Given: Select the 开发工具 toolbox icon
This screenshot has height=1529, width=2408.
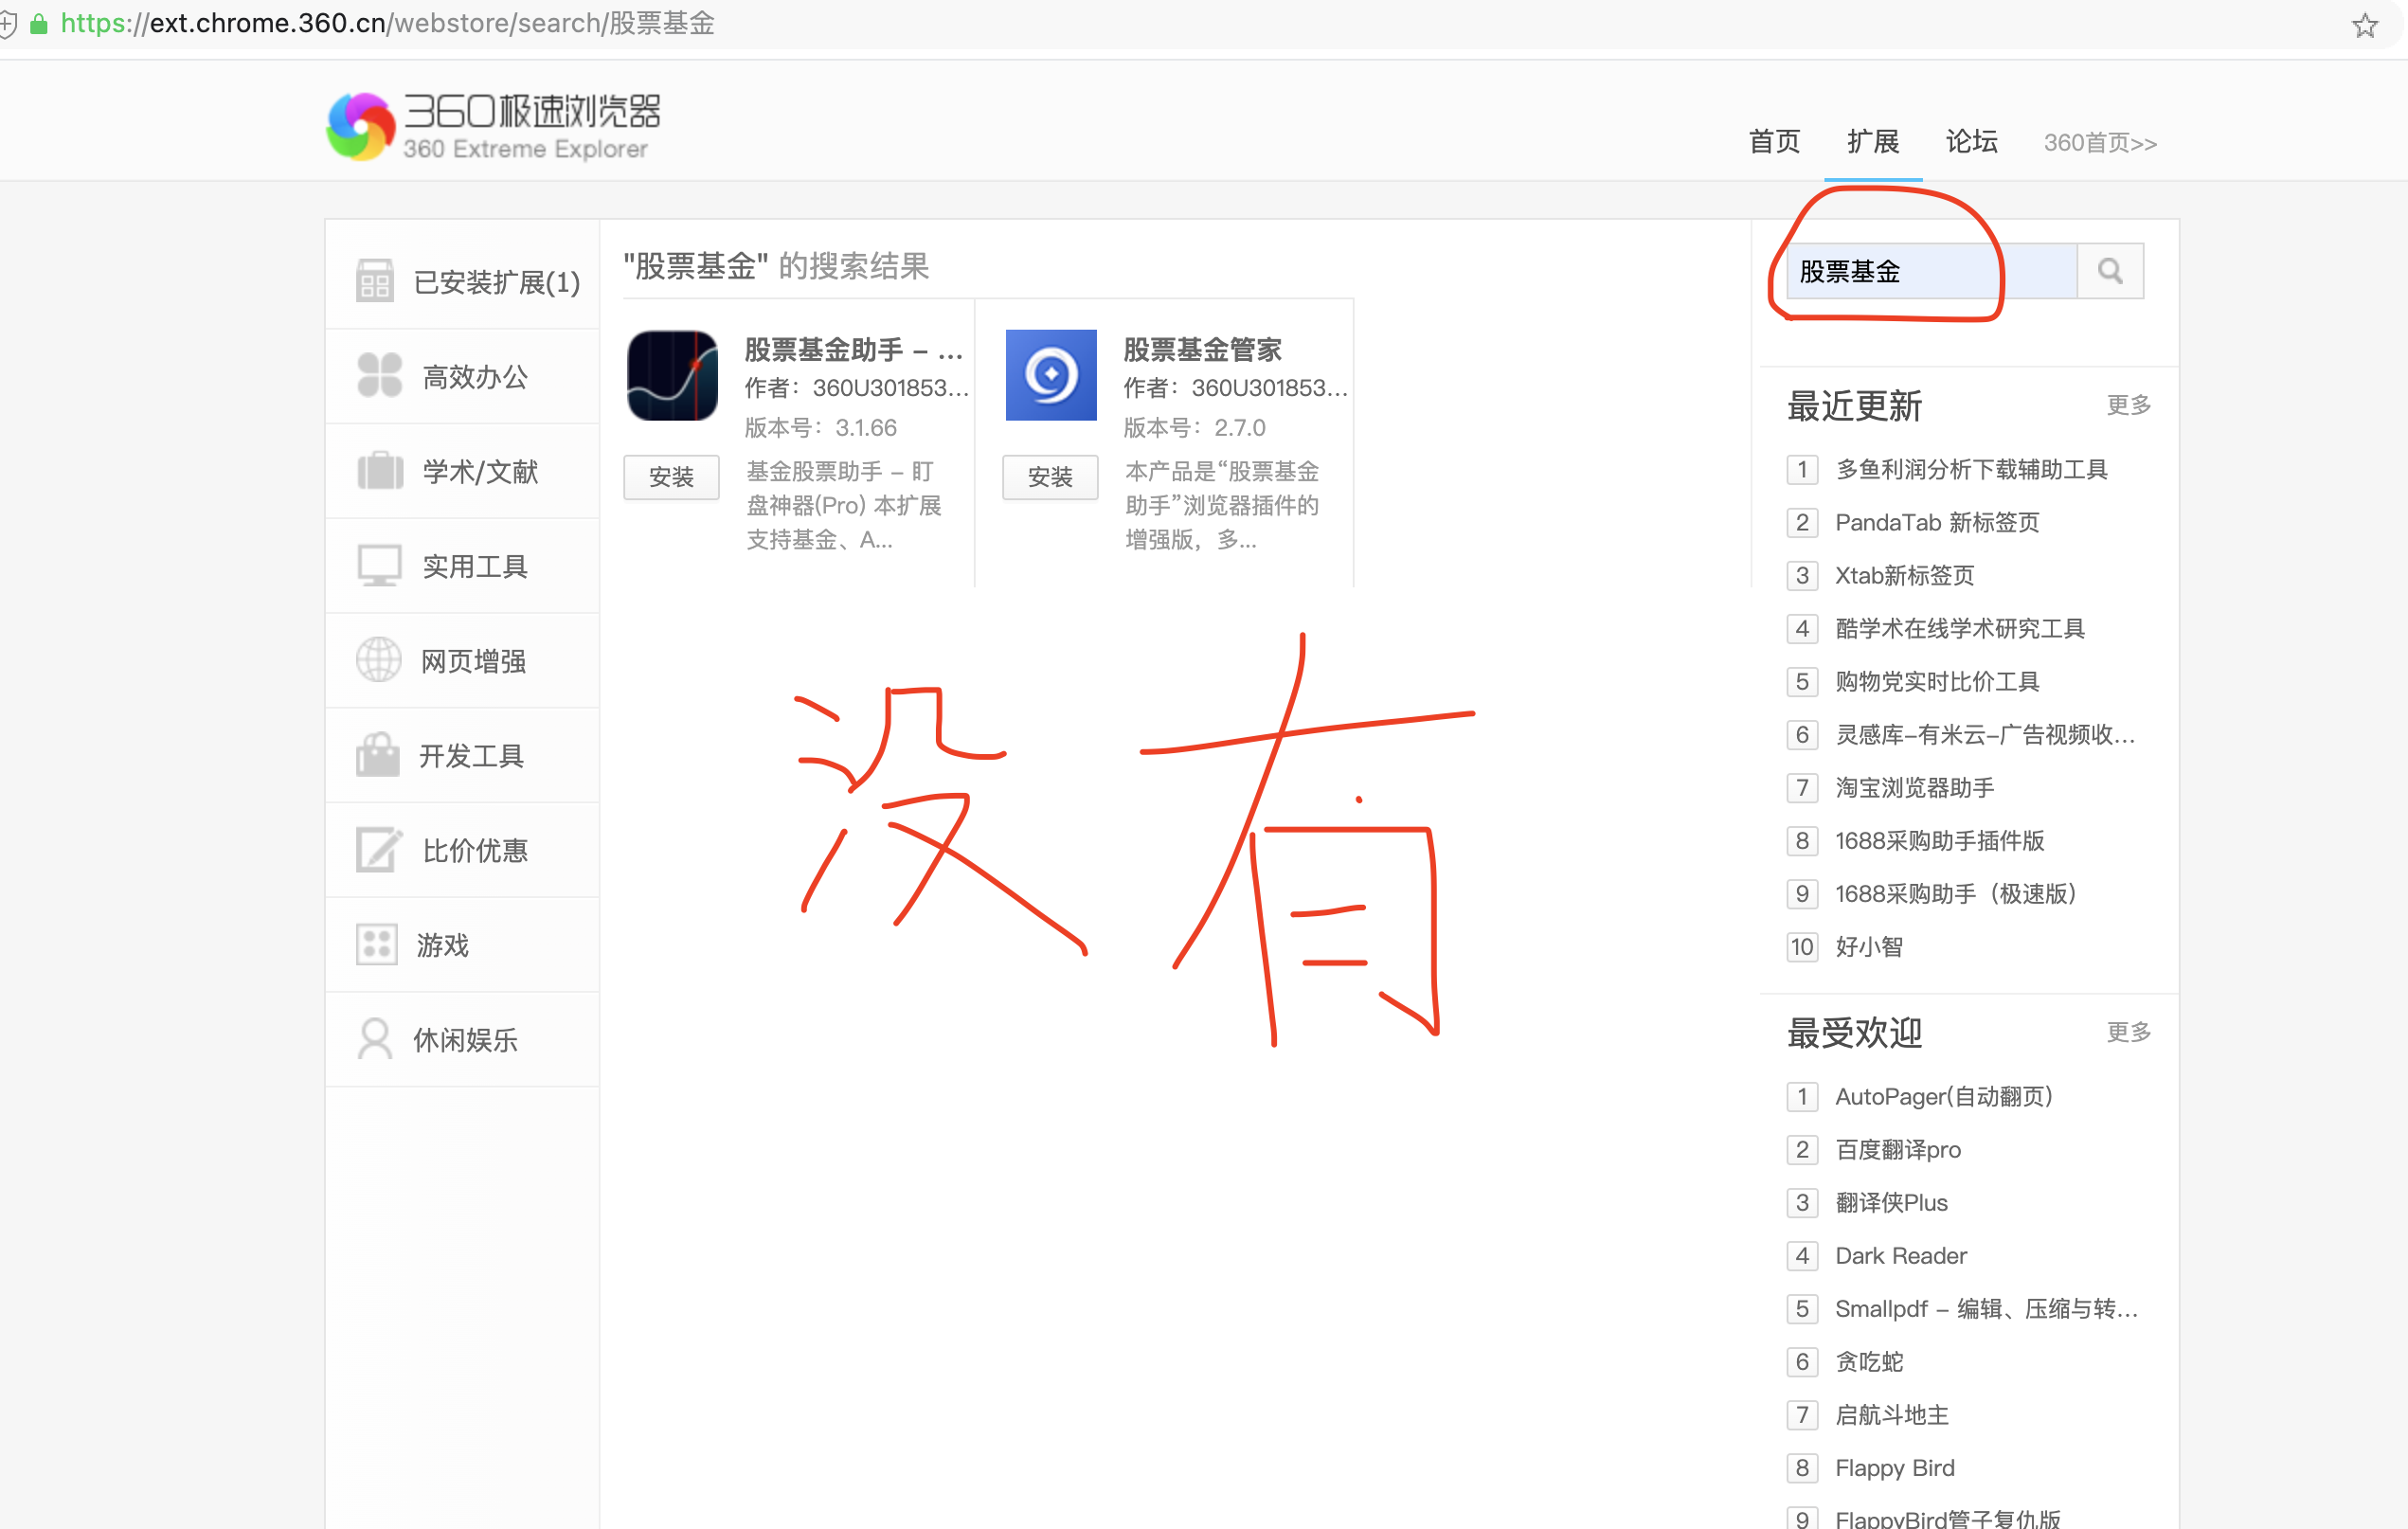Looking at the screenshot, I should click(x=377, y=754).
